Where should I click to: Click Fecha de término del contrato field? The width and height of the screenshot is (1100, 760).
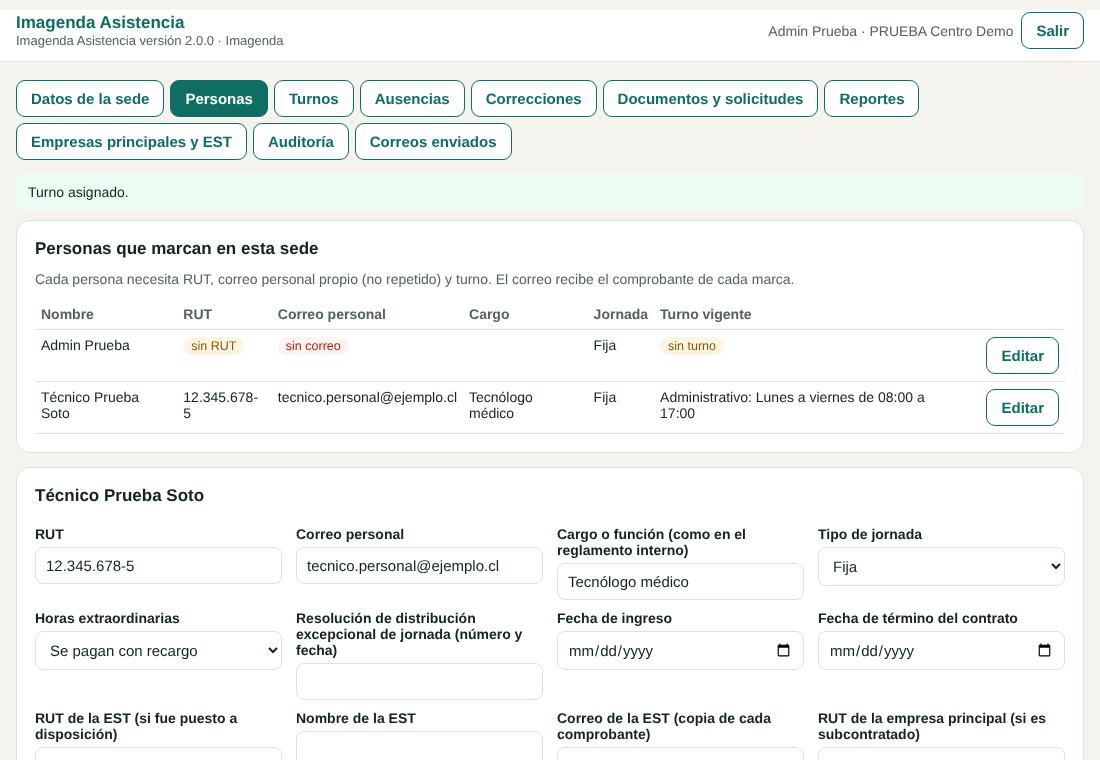click(941, 651)
